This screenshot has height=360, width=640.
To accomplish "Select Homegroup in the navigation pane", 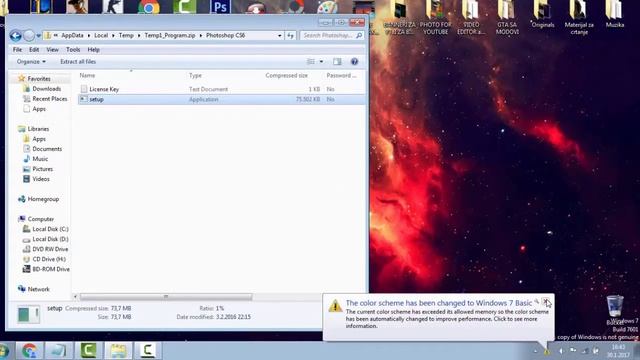I will pos(43,199).
